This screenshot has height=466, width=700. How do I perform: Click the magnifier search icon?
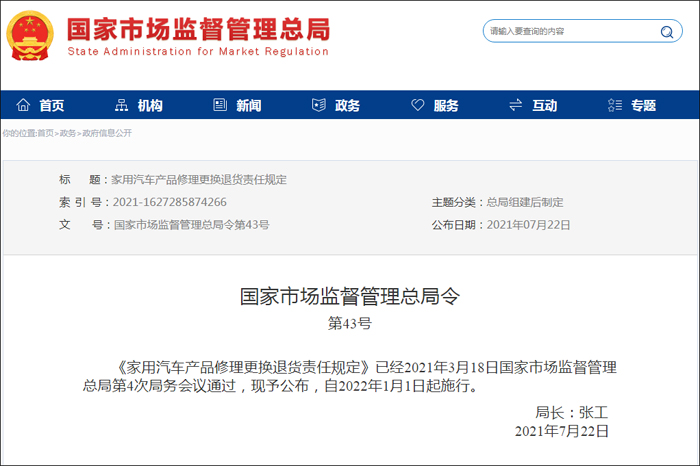pyautogui.click(x=667, y=32)
